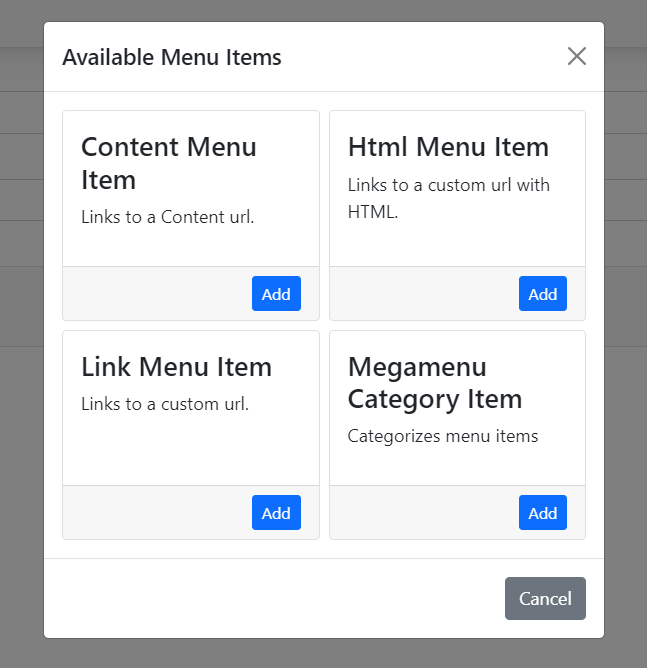Click the Link Menu Item card footer
The height and width of the screenshot is (668, 647).
pos(150,513)
